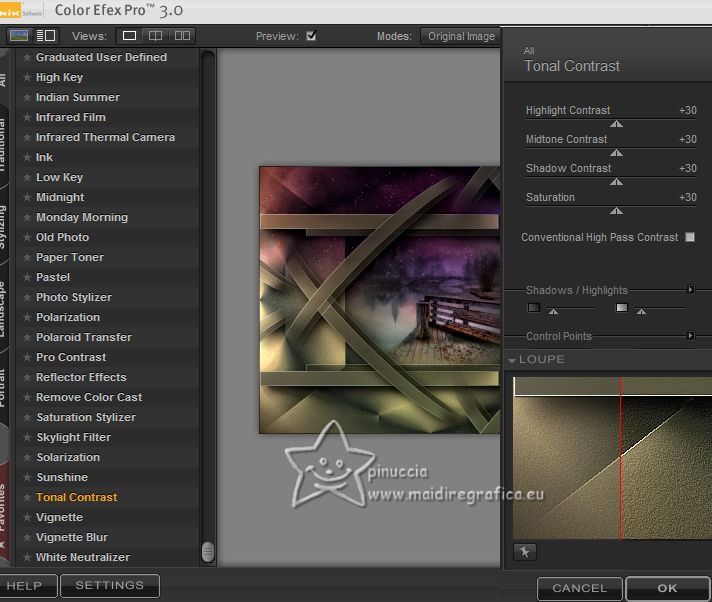Click the Highlight Contrast slider handle
This screenshot has height=602, width=712.
click(x=616, y=123)
